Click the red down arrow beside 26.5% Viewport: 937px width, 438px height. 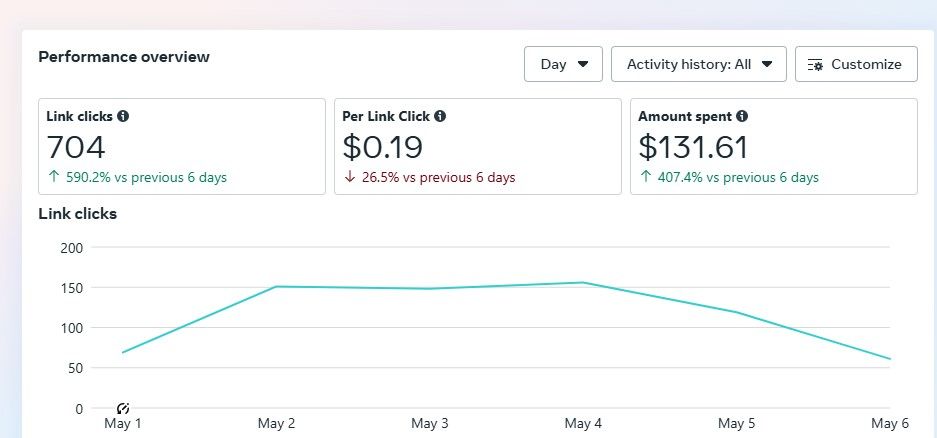click(x=348, y=178)
